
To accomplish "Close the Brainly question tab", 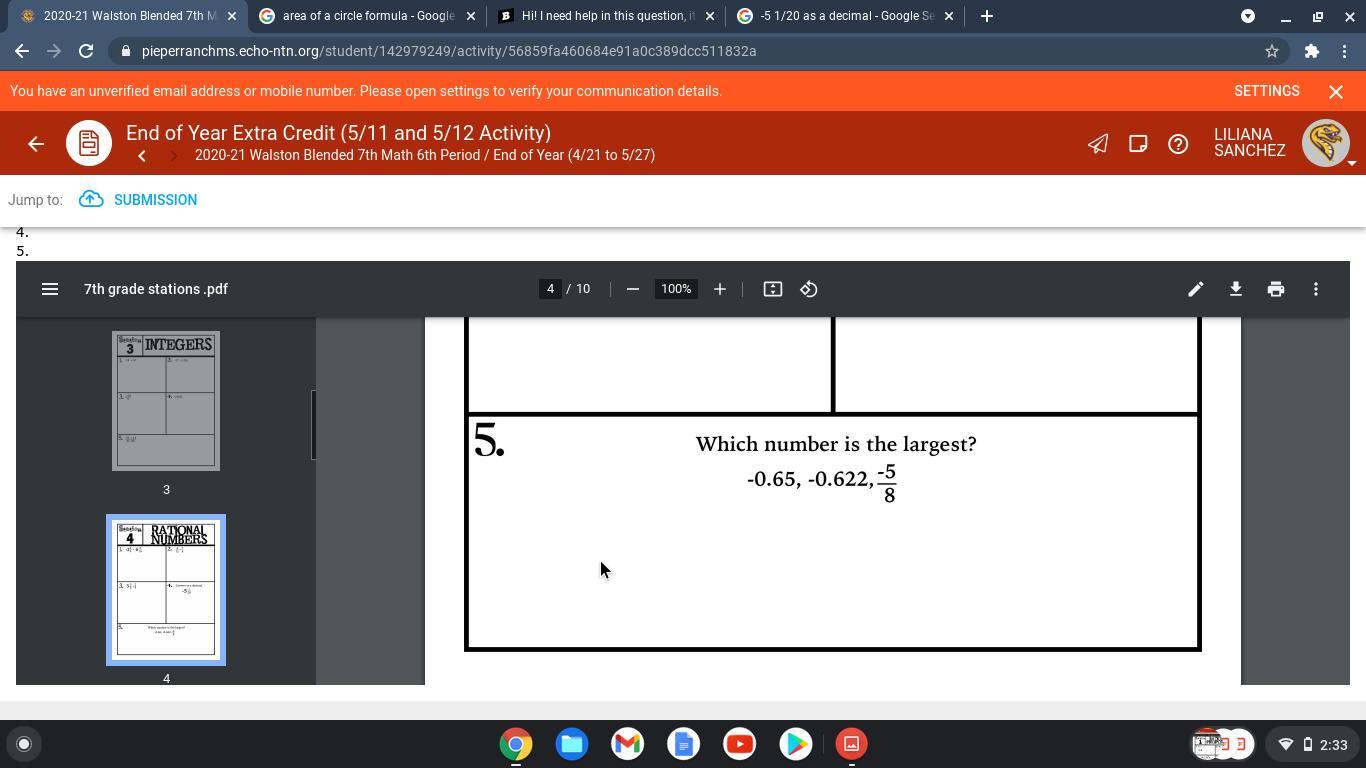I will click(x=710, y=16).
